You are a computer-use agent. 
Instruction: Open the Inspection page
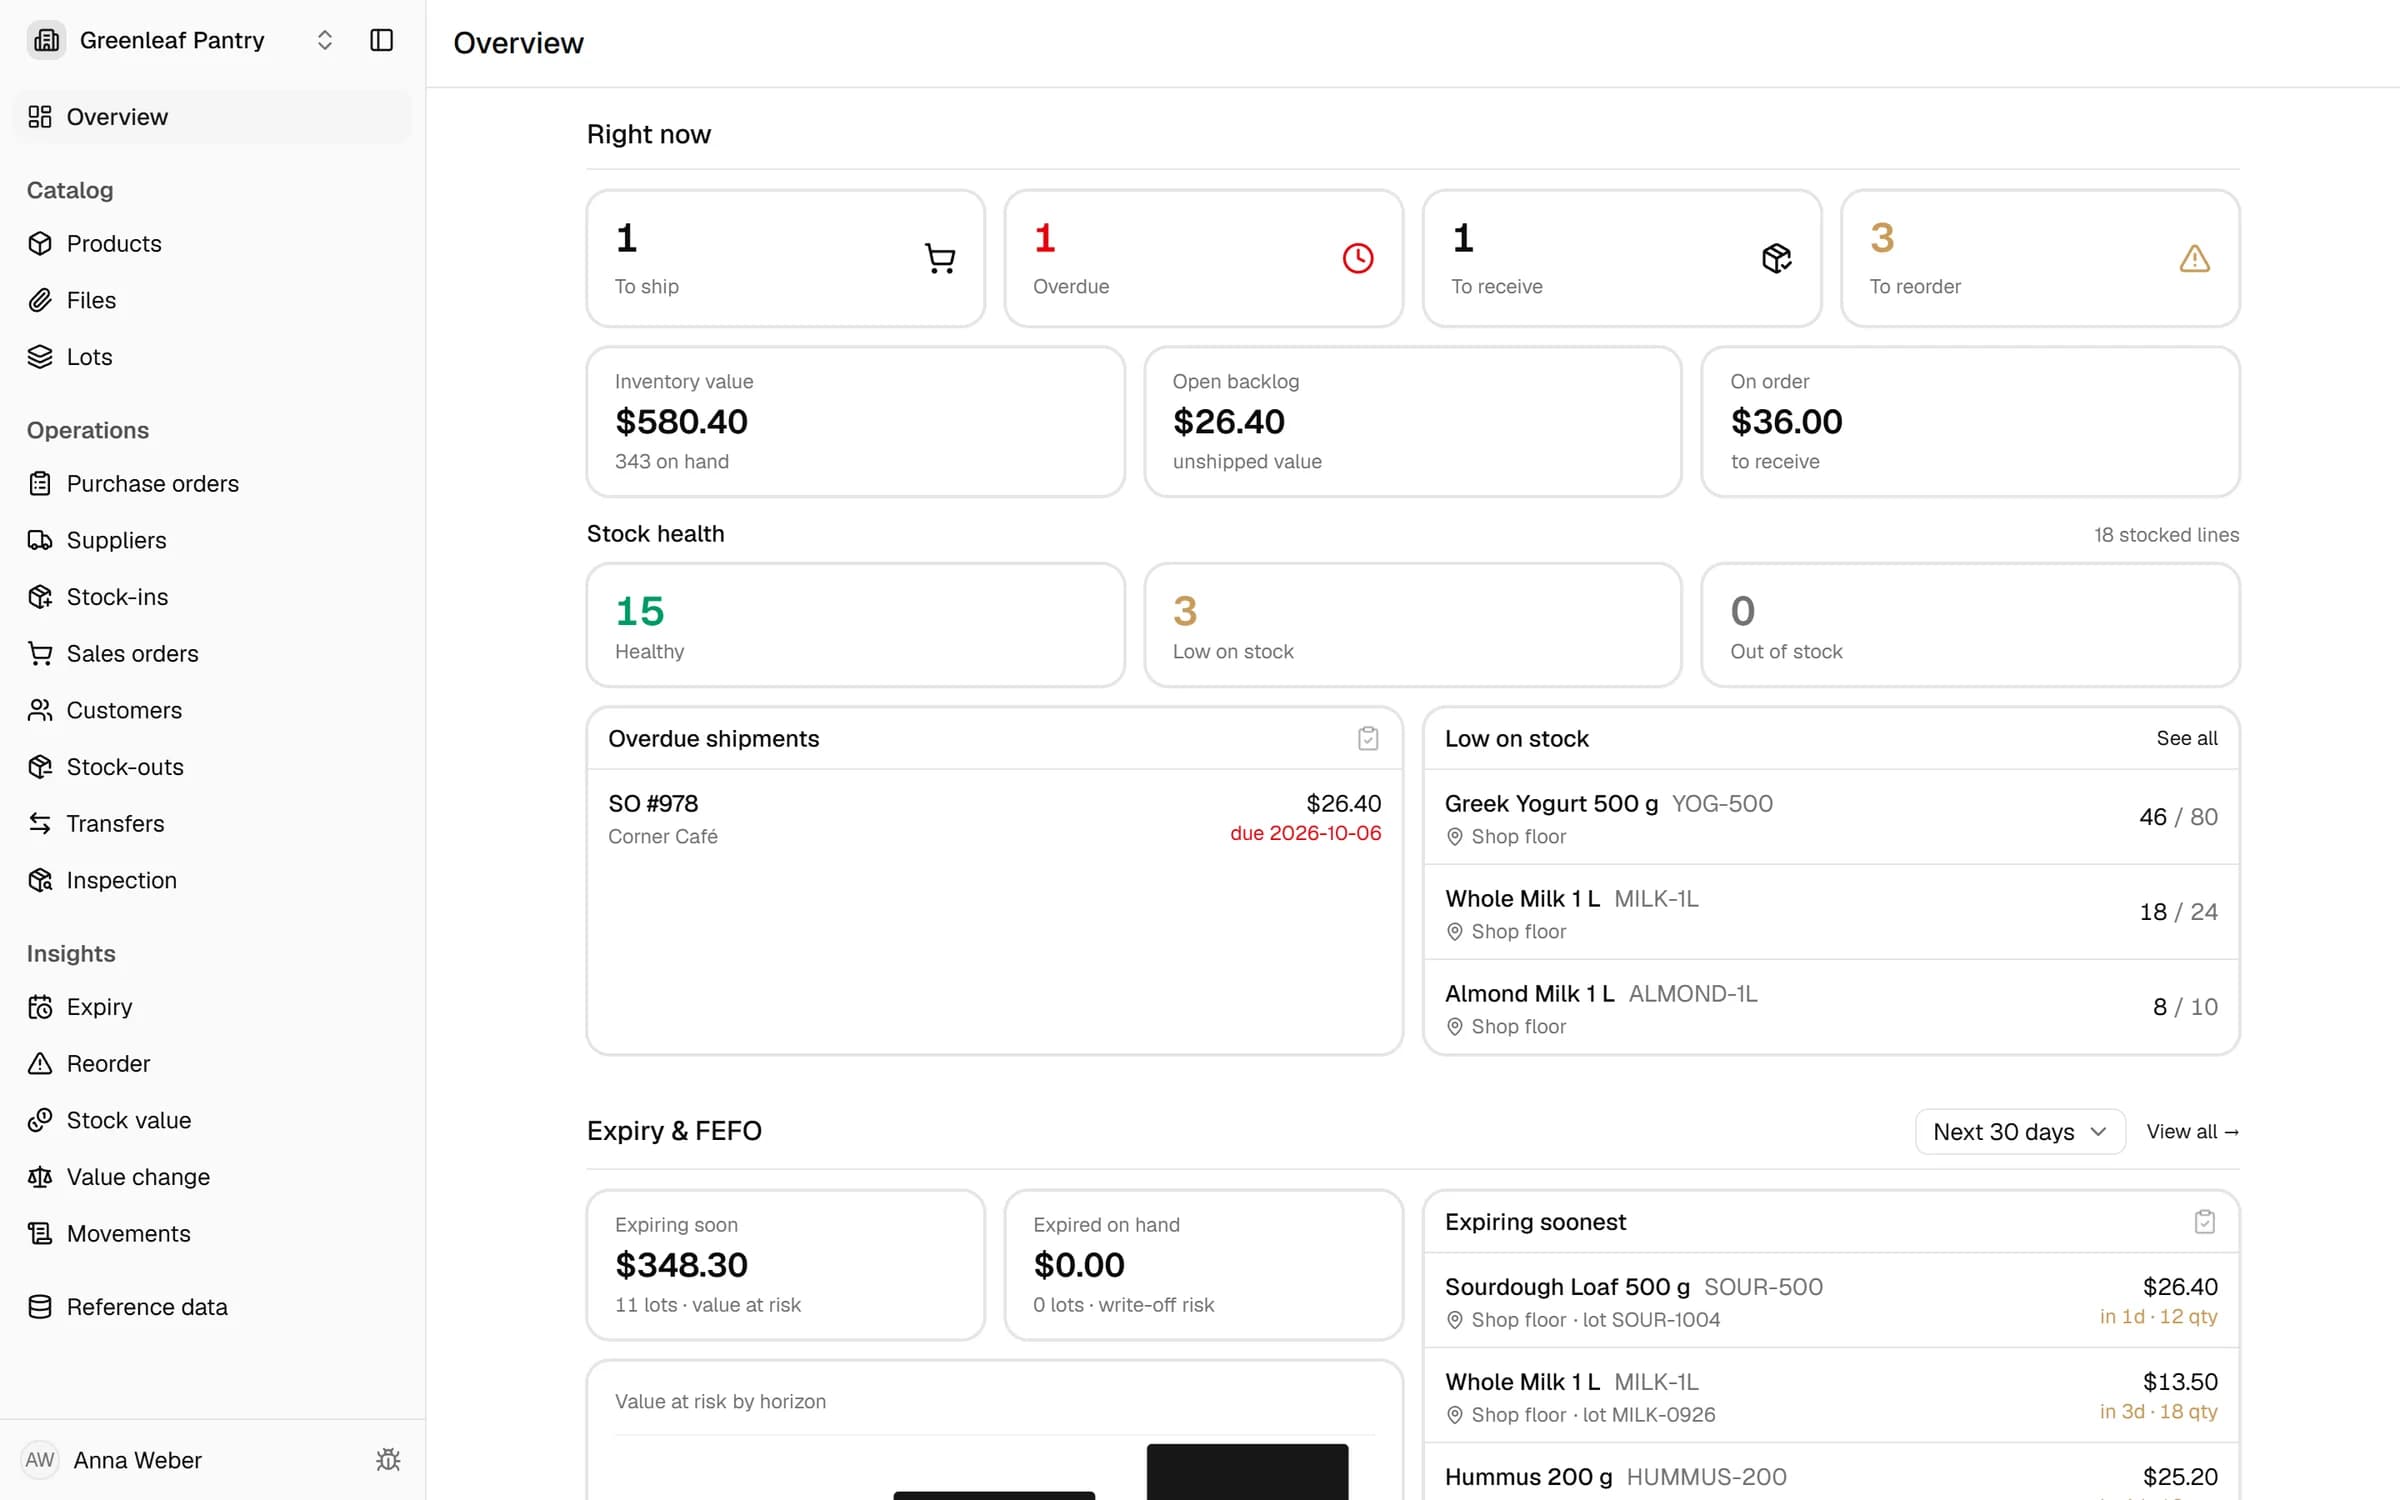212,880
